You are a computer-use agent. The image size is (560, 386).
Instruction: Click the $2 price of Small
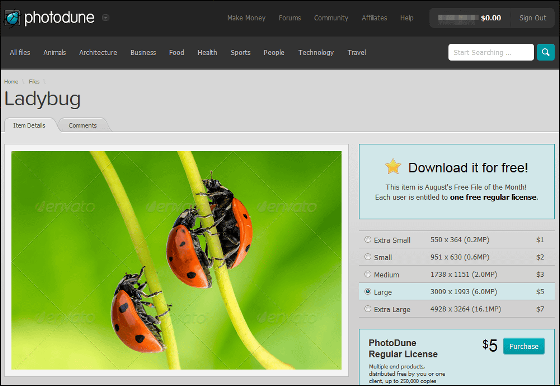(540, 257)
